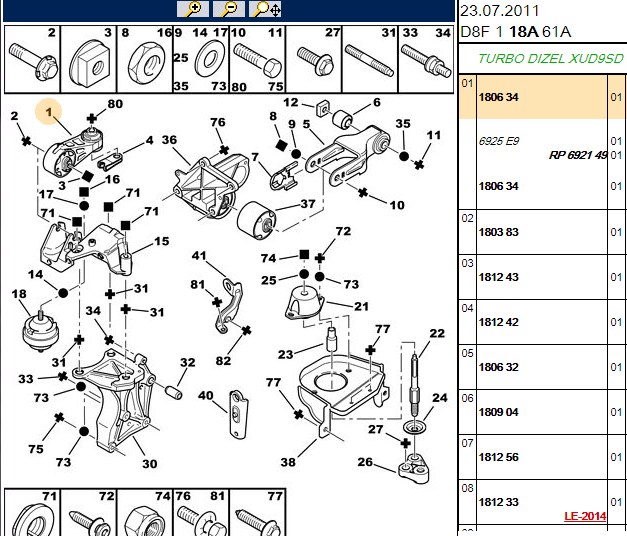The width and height of the screenshot is (627, 536).
Task: Select the zoom and pan magnifier tool
Action: 265,8
